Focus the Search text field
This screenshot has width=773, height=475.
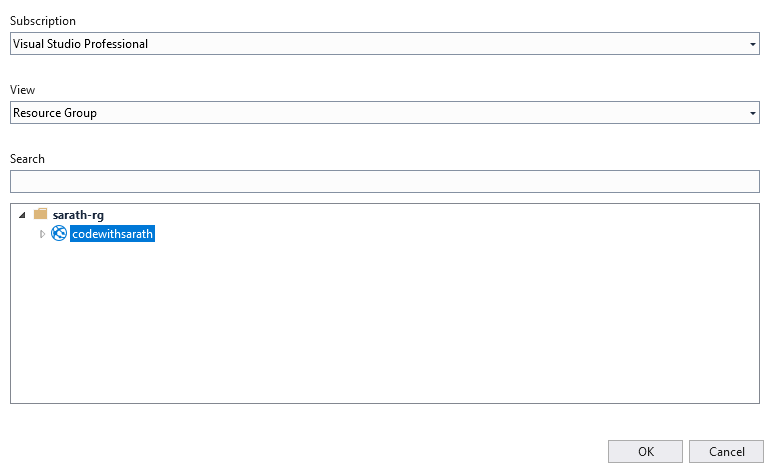click(385, 181)
